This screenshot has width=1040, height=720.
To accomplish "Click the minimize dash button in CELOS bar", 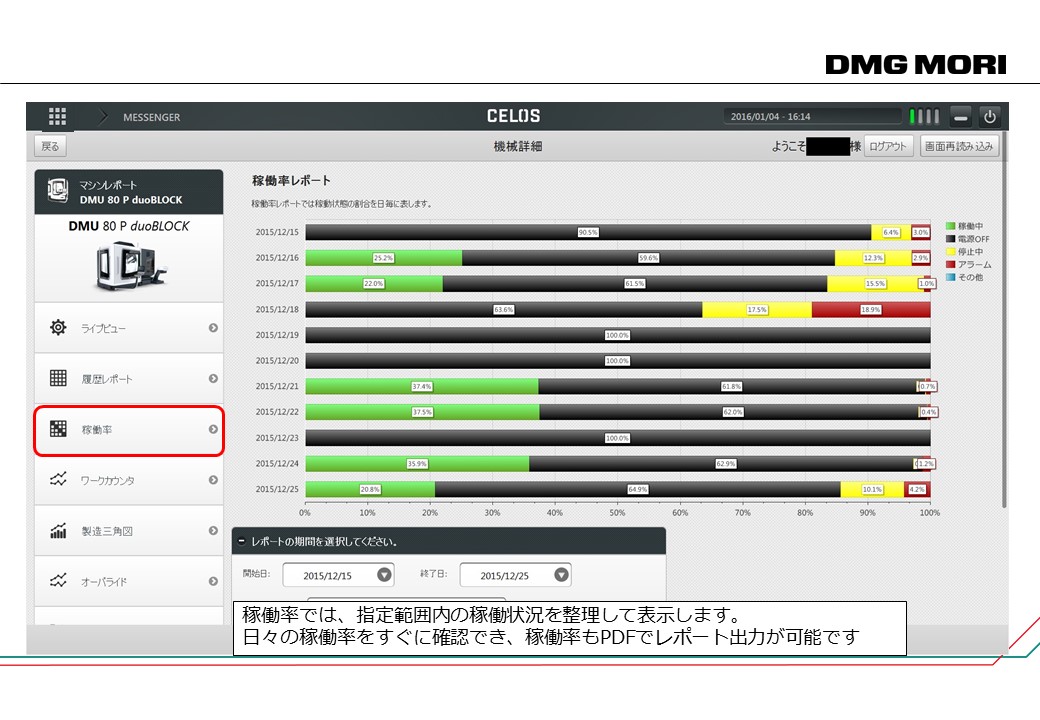I will (x=960, y=117).
